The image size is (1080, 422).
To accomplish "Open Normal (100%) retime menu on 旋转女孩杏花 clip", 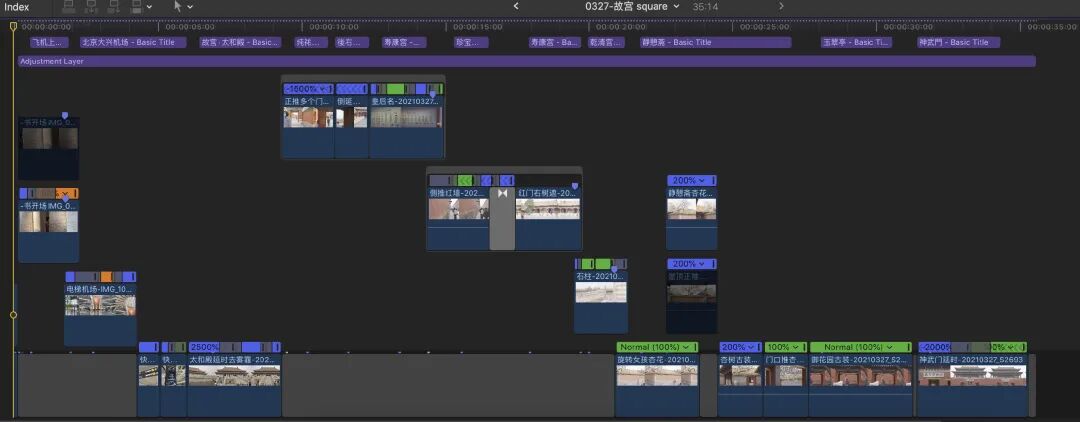I will 657,347.
